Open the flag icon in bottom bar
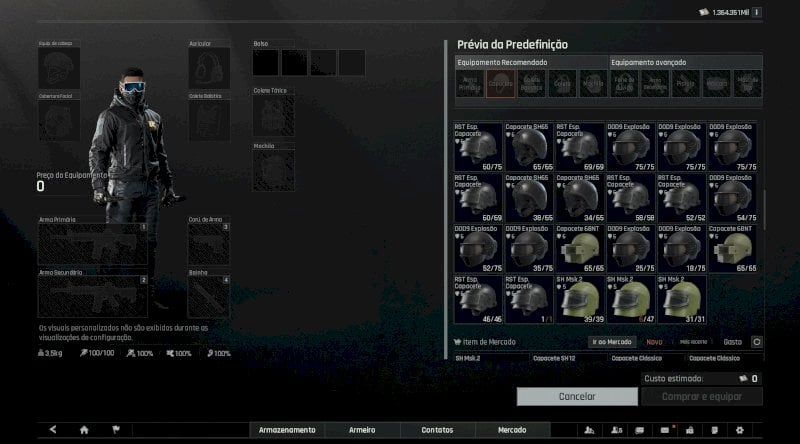 [116, 430]
